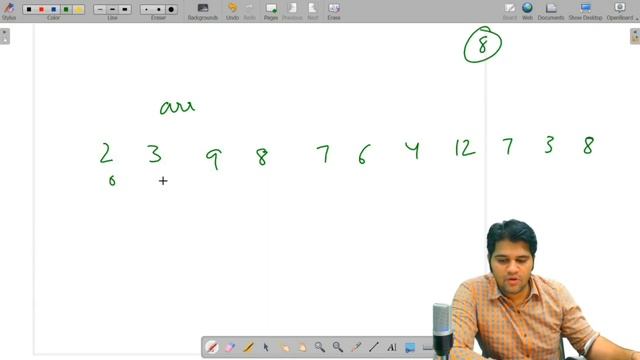The height and width of the screenshot is (360, 640).
Task: Select the blue pen color
Action: [53, 9]
